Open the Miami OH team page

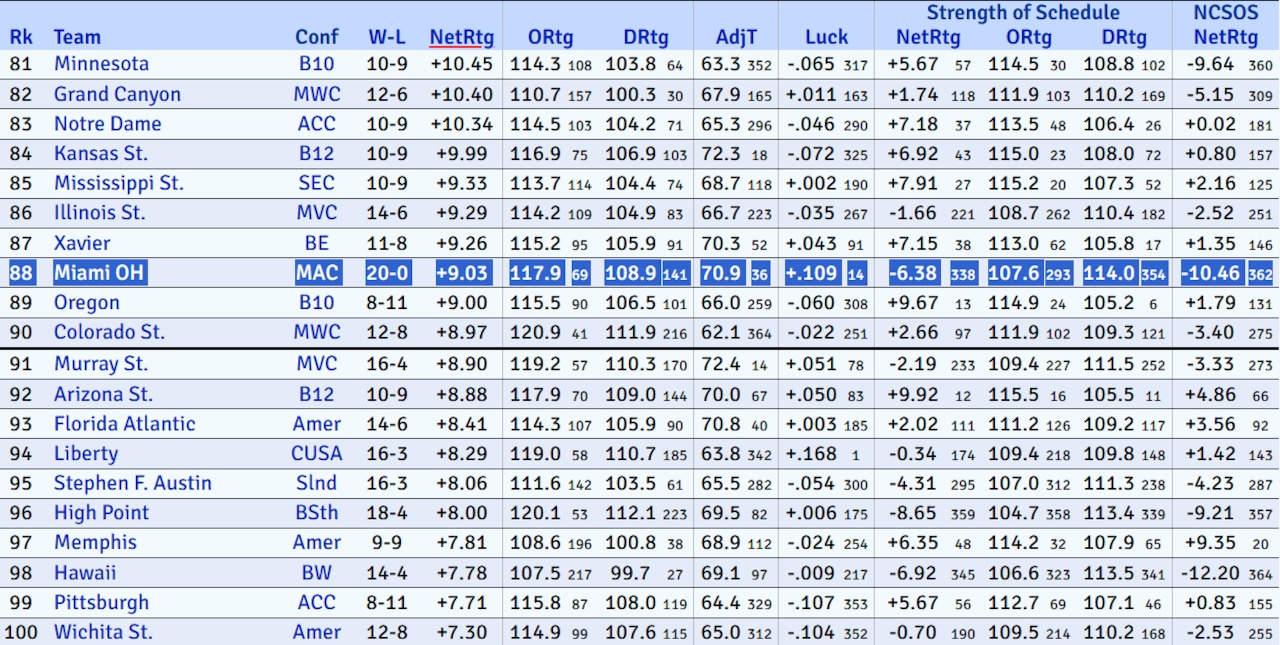click(101, 272)
